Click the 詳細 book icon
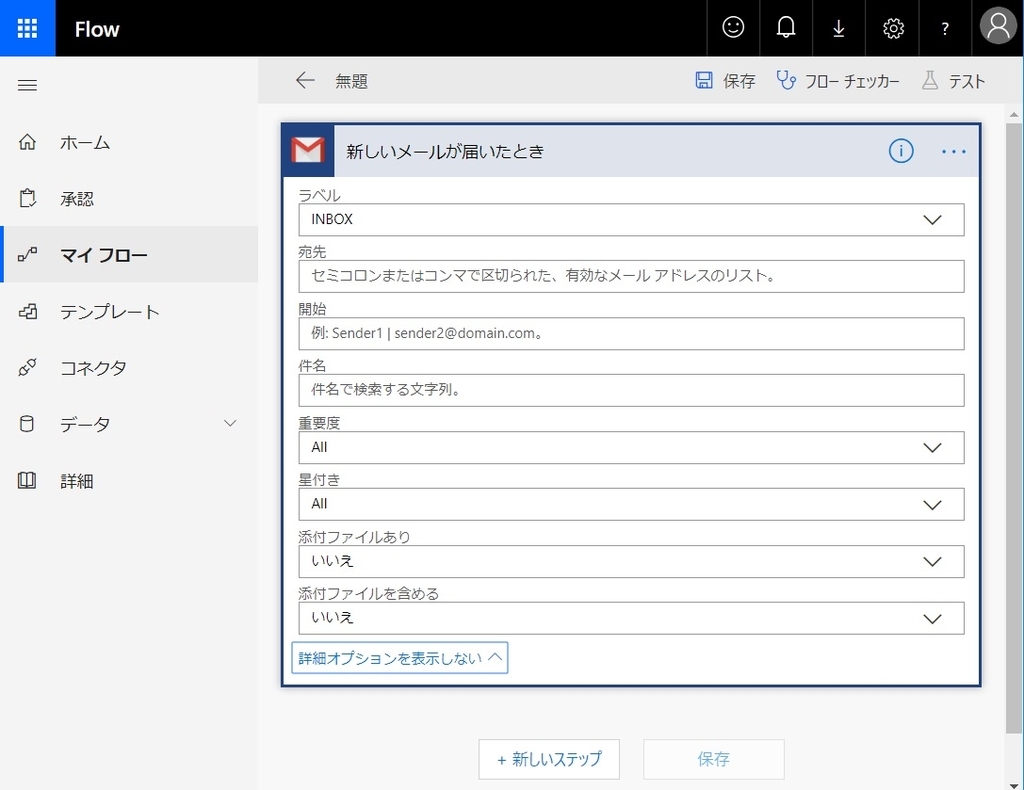 click(x=27, y=481)
